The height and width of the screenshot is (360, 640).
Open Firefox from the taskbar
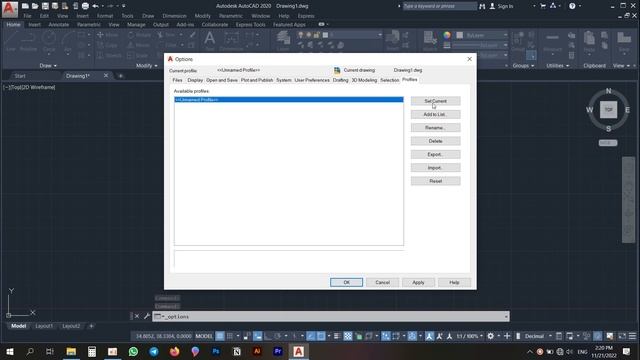click(175, 351)
